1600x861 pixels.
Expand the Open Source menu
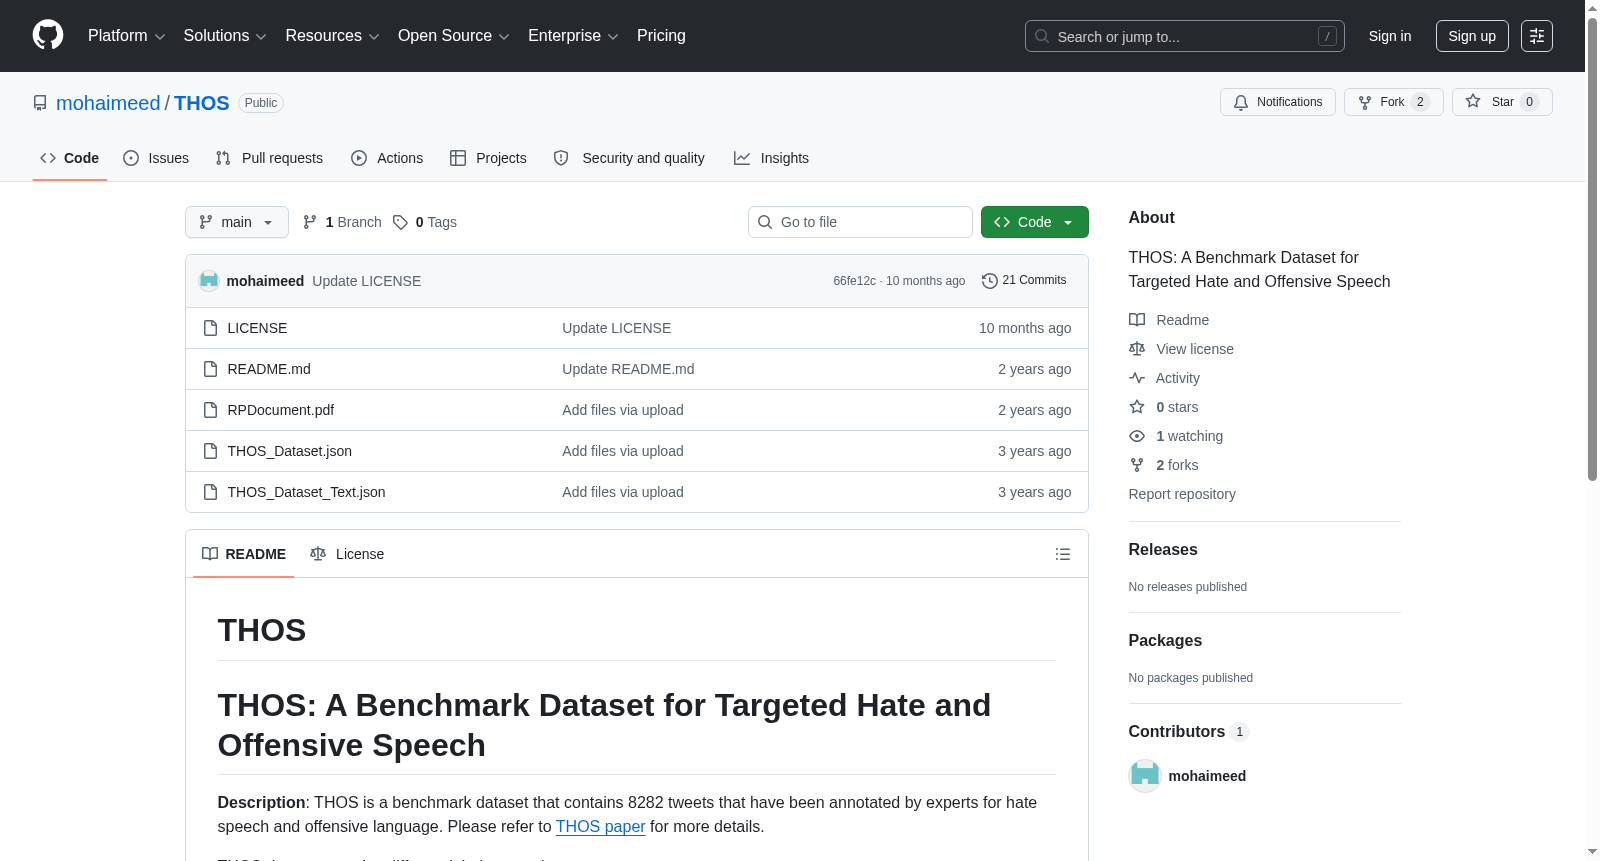coord(454,36)
